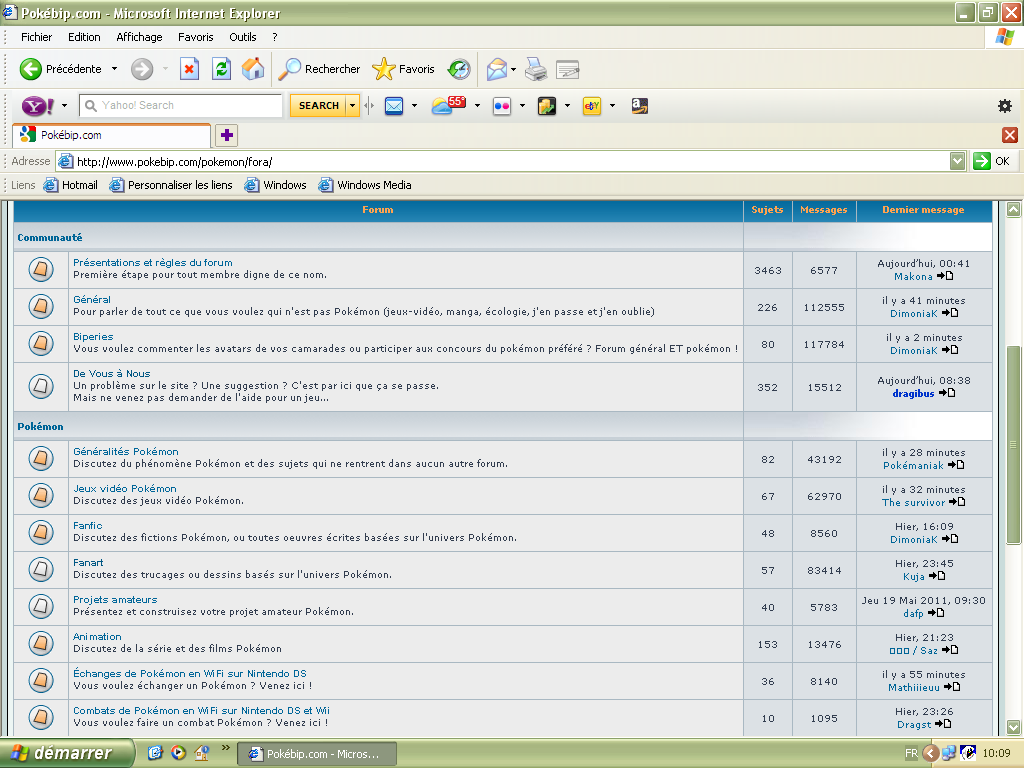
Task: Open the Outils menu
Action: (x=243, y=37)
